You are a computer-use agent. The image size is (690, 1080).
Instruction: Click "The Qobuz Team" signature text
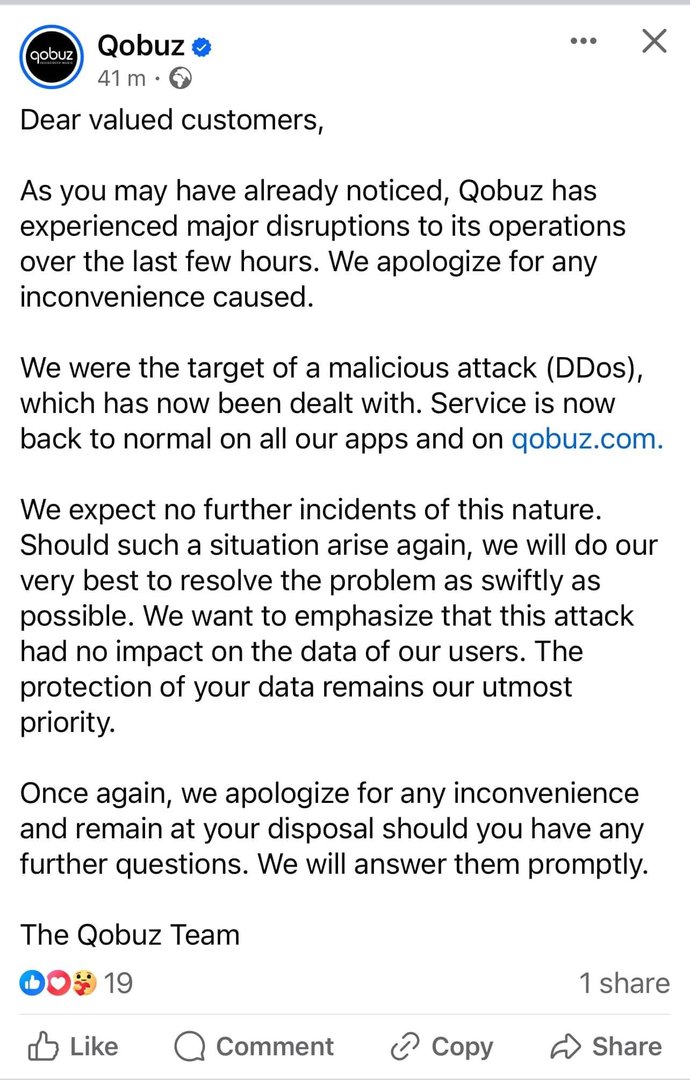[130, 935]
